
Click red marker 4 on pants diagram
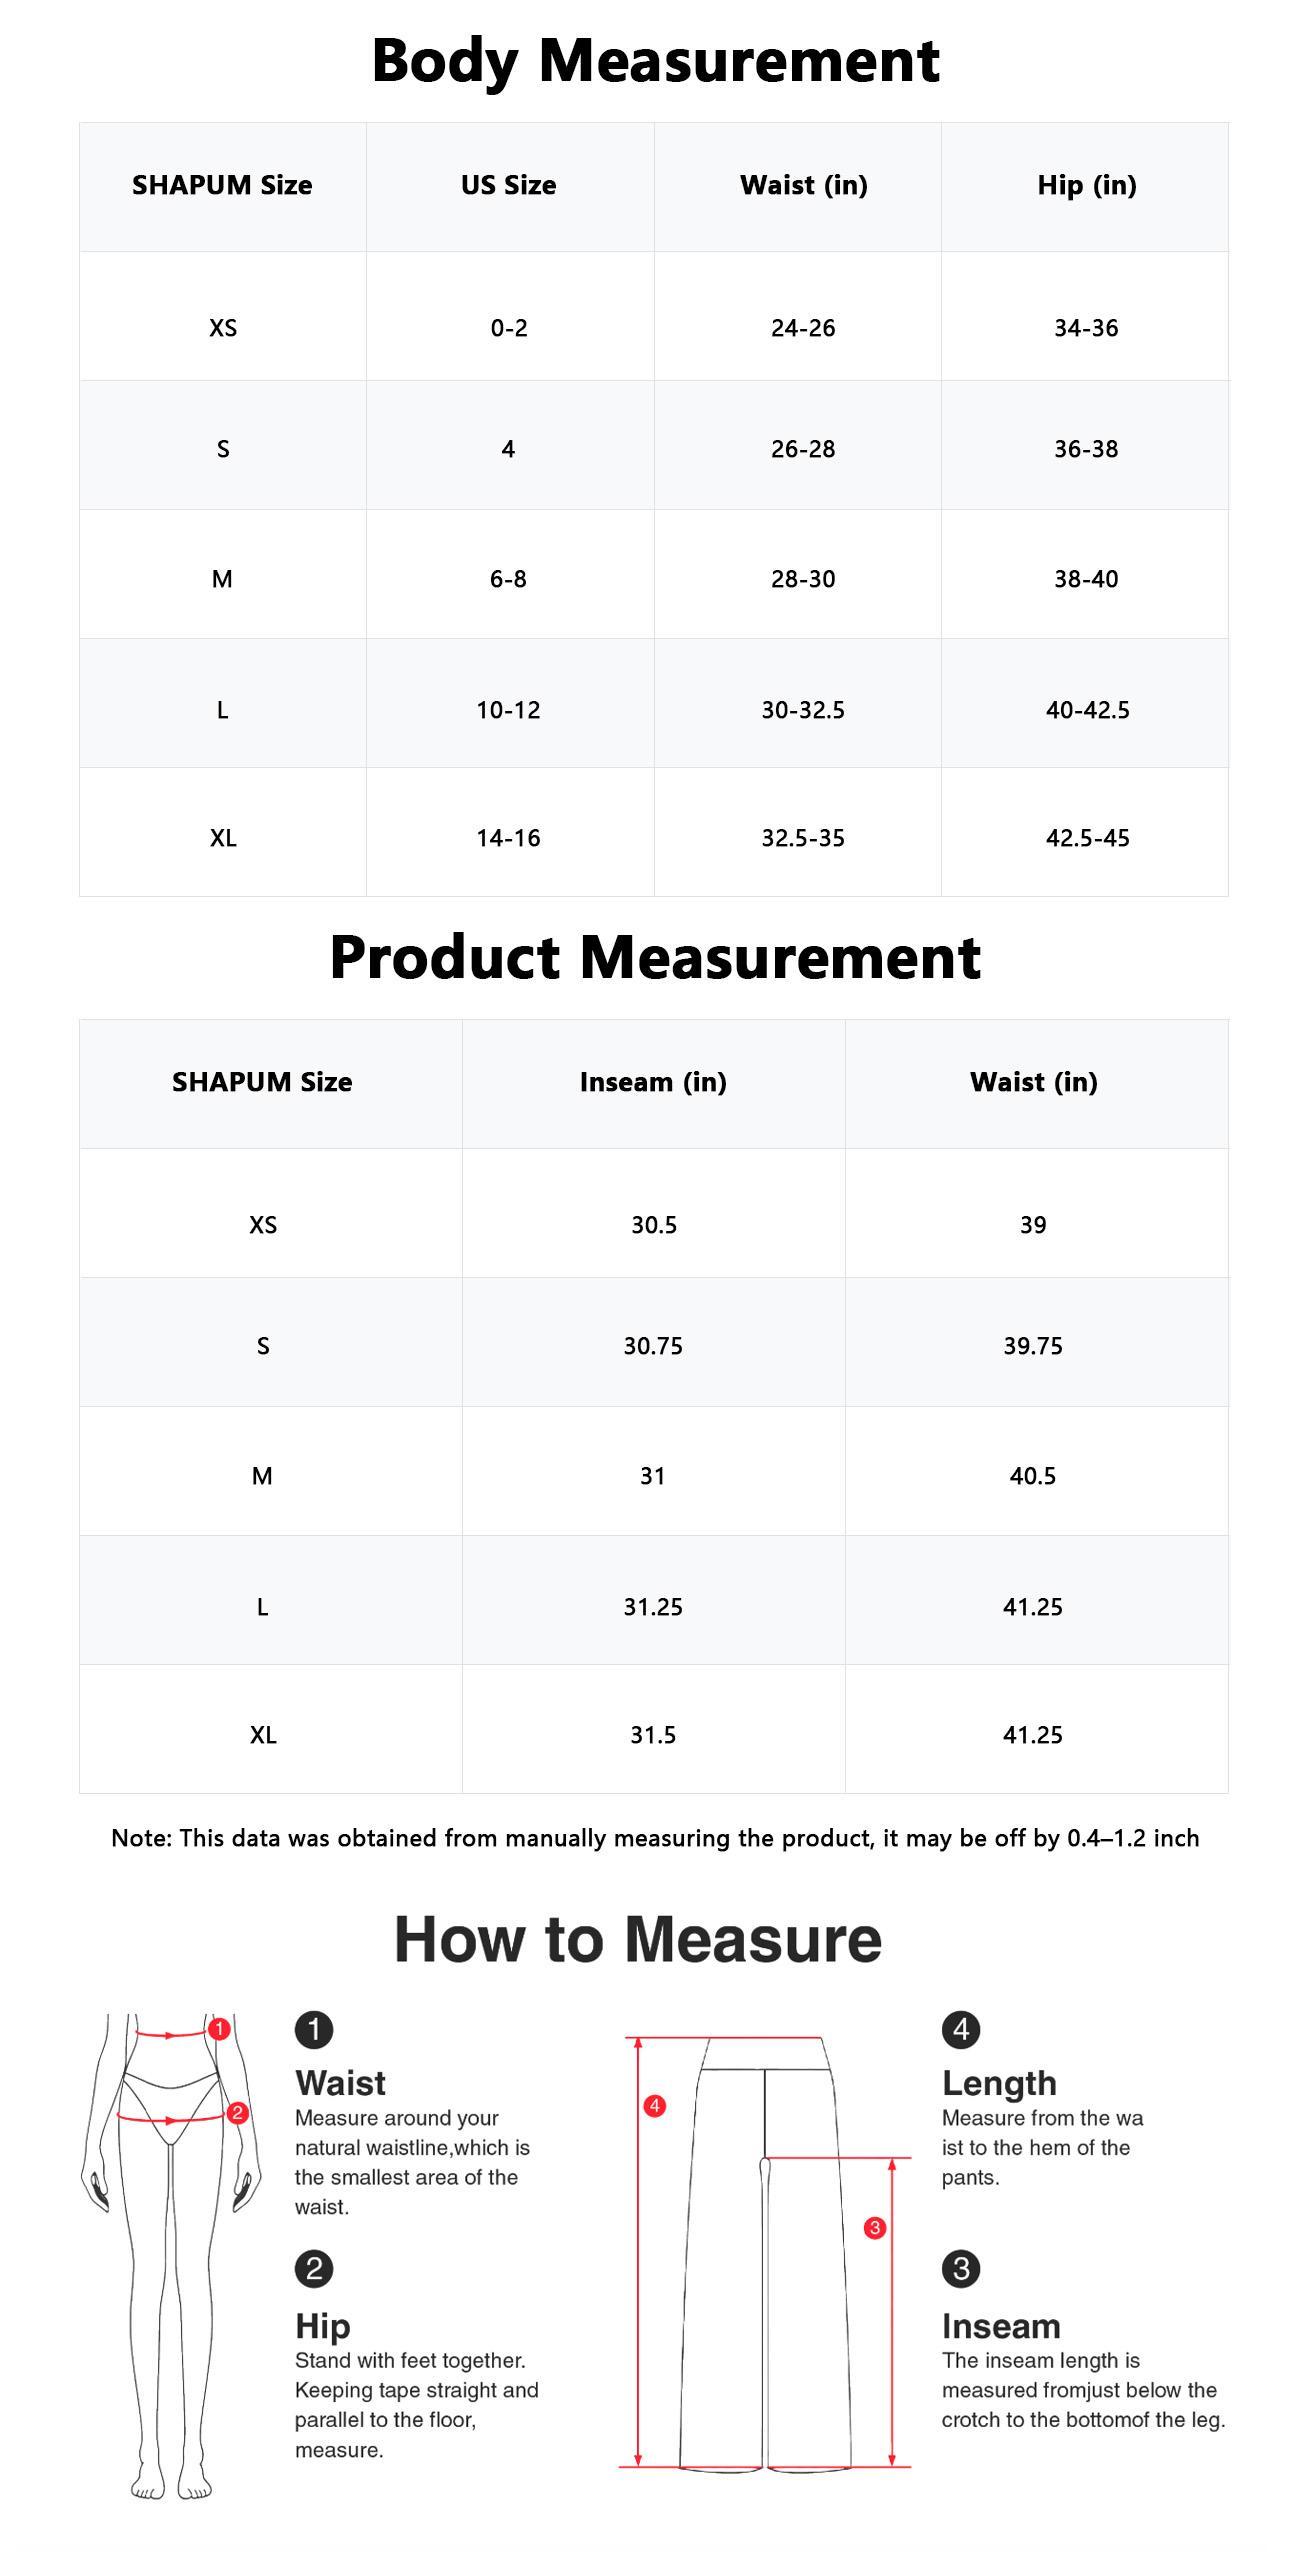[655, 2106]
